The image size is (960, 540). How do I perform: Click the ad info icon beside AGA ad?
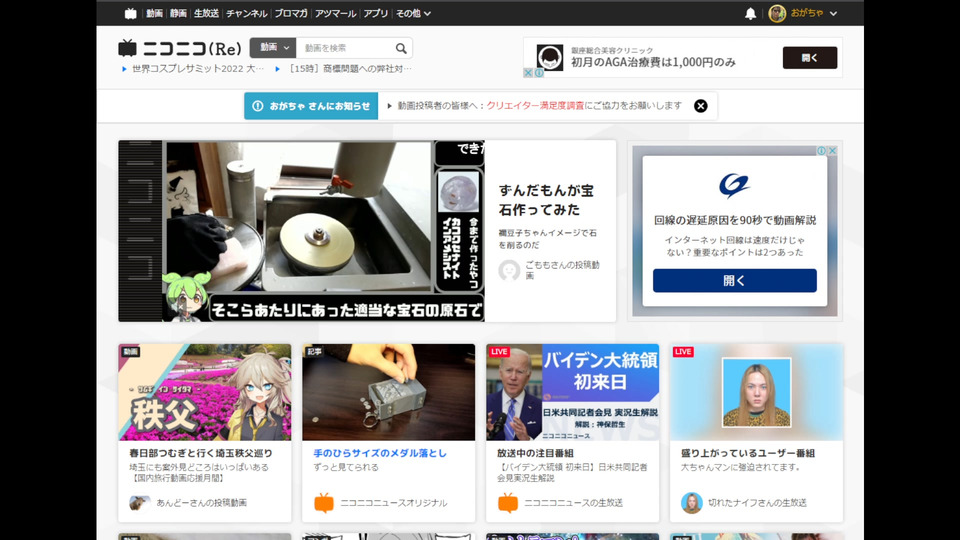[539, 73]
